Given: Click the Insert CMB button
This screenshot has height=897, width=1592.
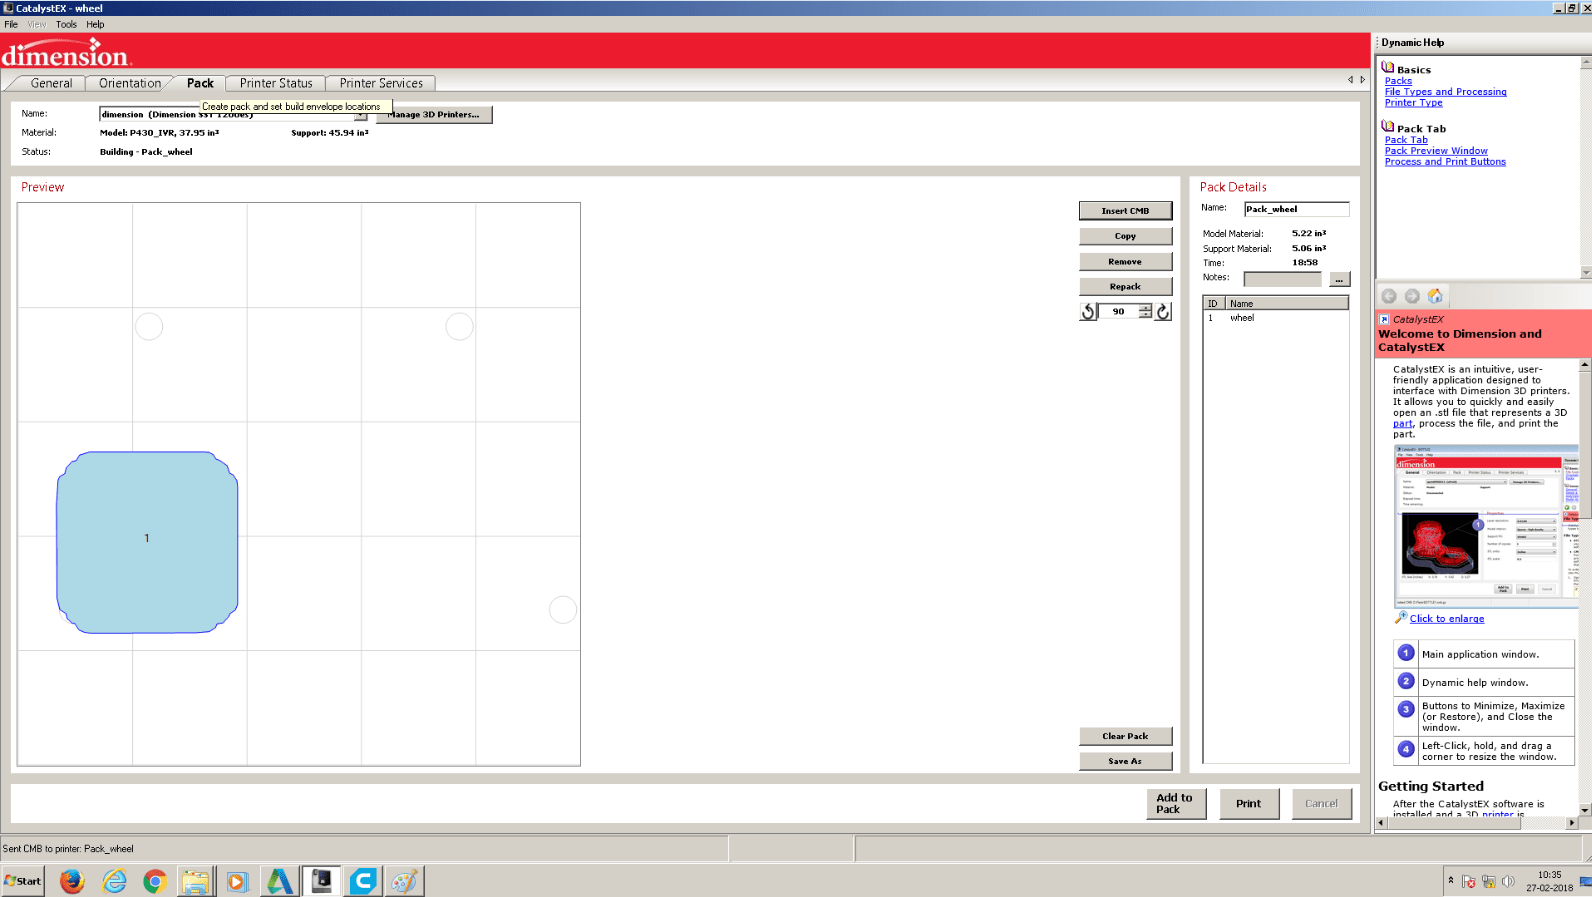Looking at the screenshot, I should [1125, 211].
